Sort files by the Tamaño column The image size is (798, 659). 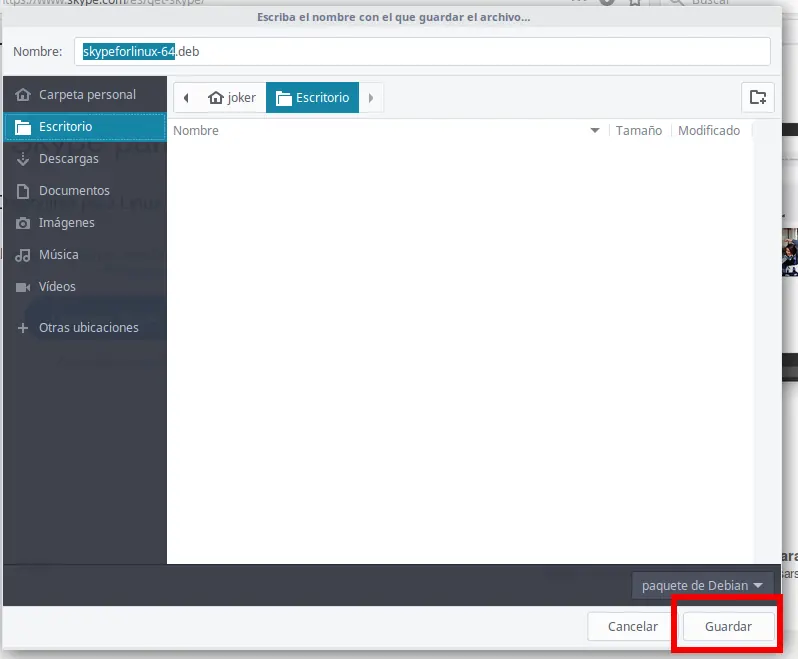click(x=639, y=131)
